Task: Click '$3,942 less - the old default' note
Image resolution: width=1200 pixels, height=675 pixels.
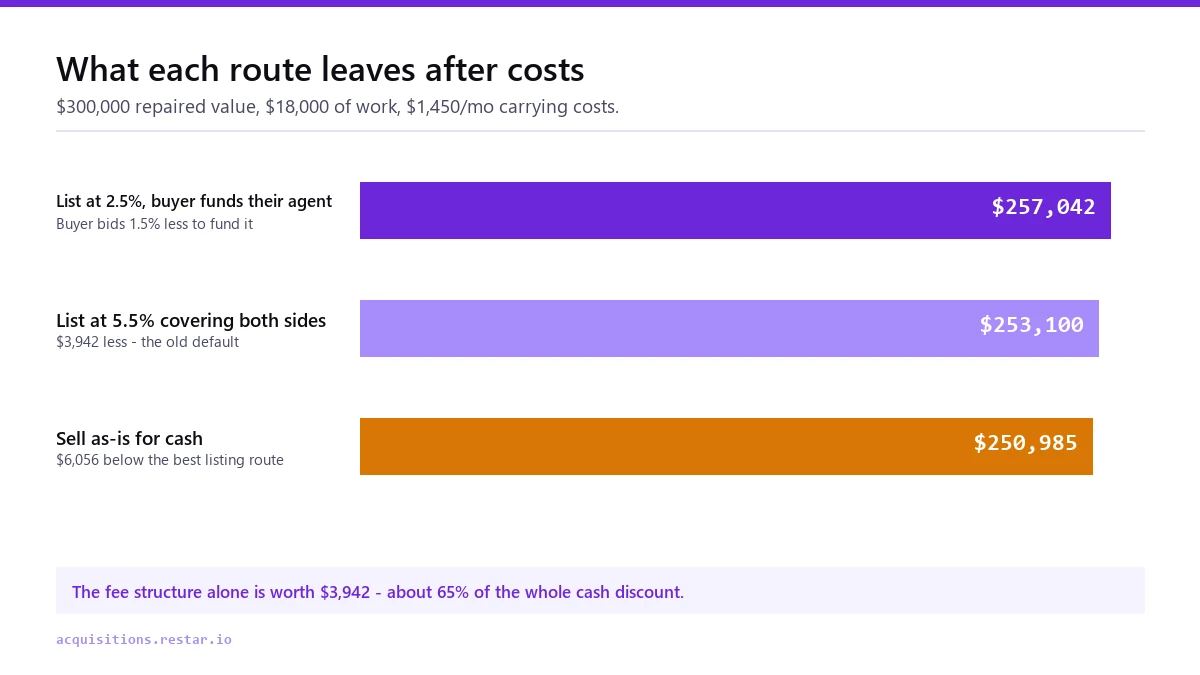Action: tap(147, 342)
